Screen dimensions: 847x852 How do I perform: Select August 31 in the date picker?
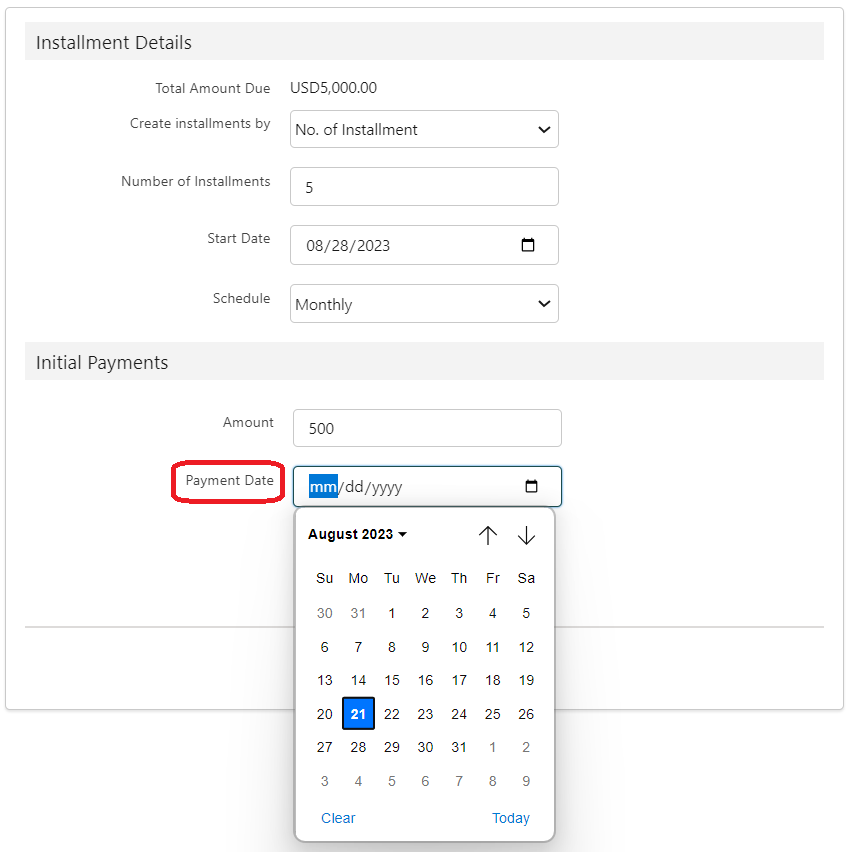point(459,747)
